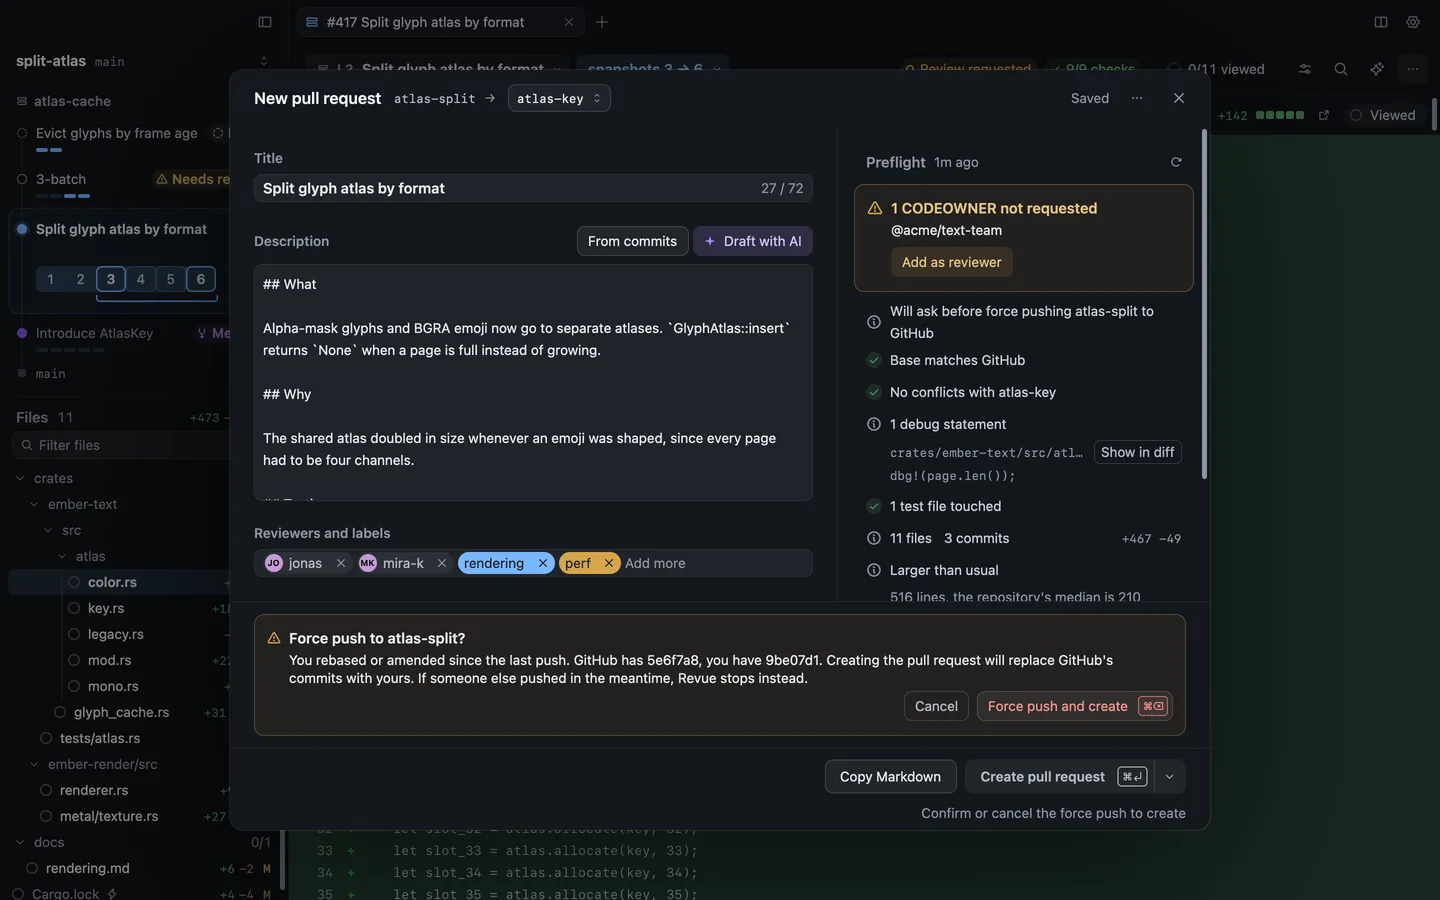Remove the rendering label

543,563
